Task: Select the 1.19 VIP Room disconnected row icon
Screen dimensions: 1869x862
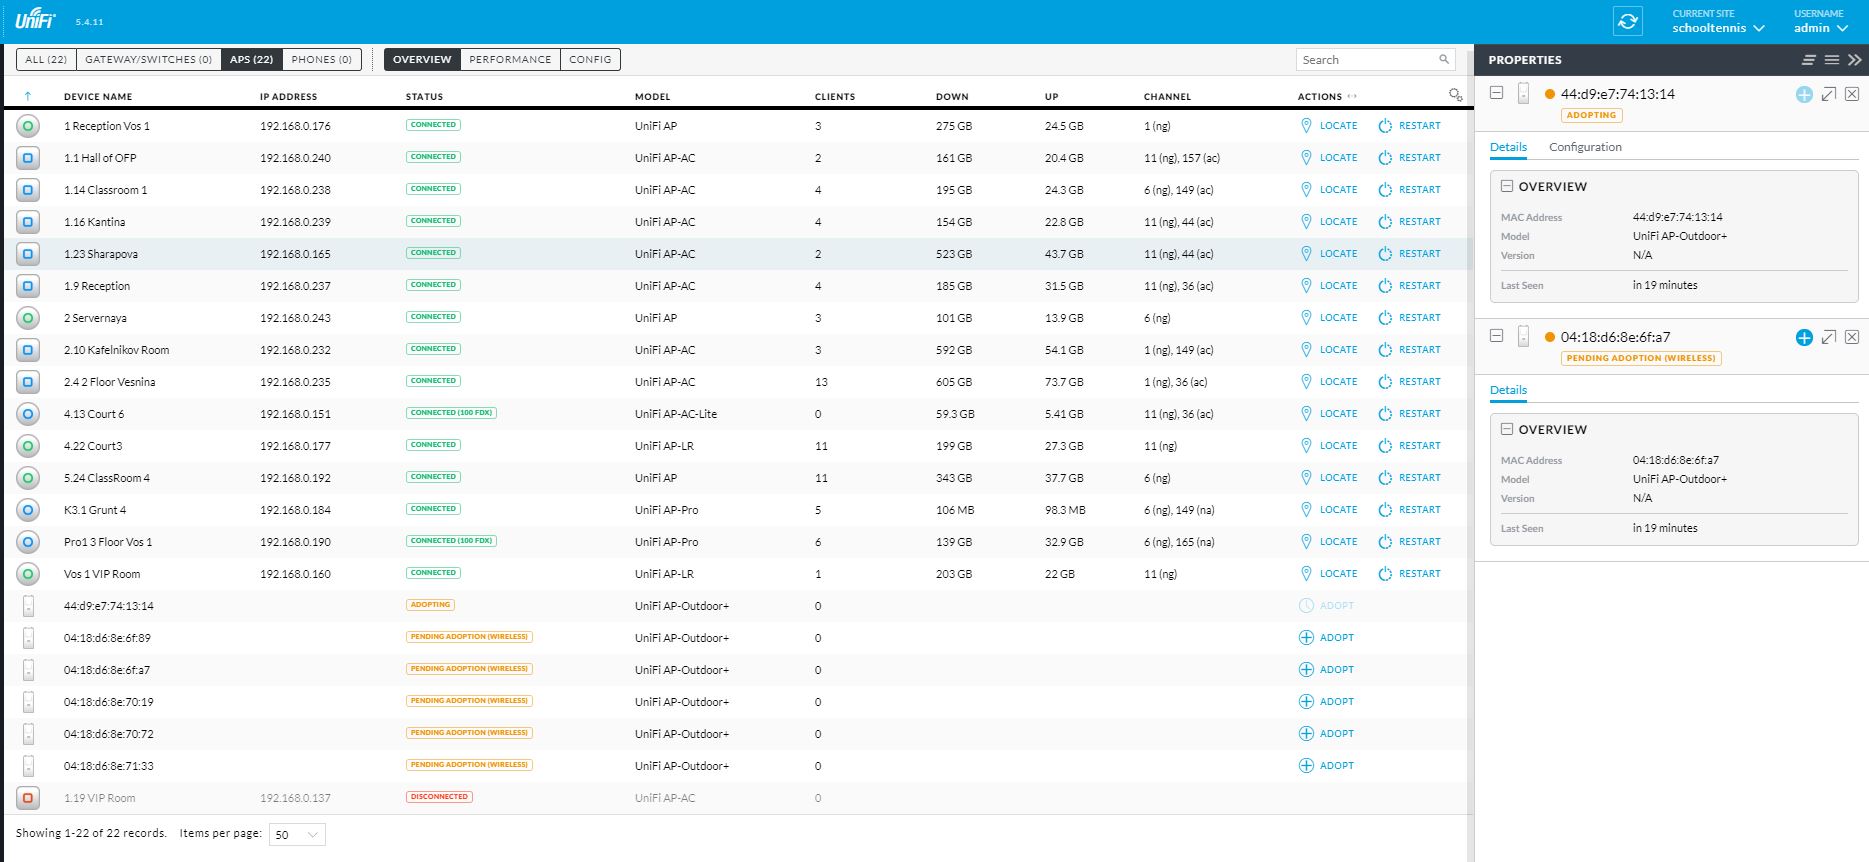Action: tap(28, 798)
